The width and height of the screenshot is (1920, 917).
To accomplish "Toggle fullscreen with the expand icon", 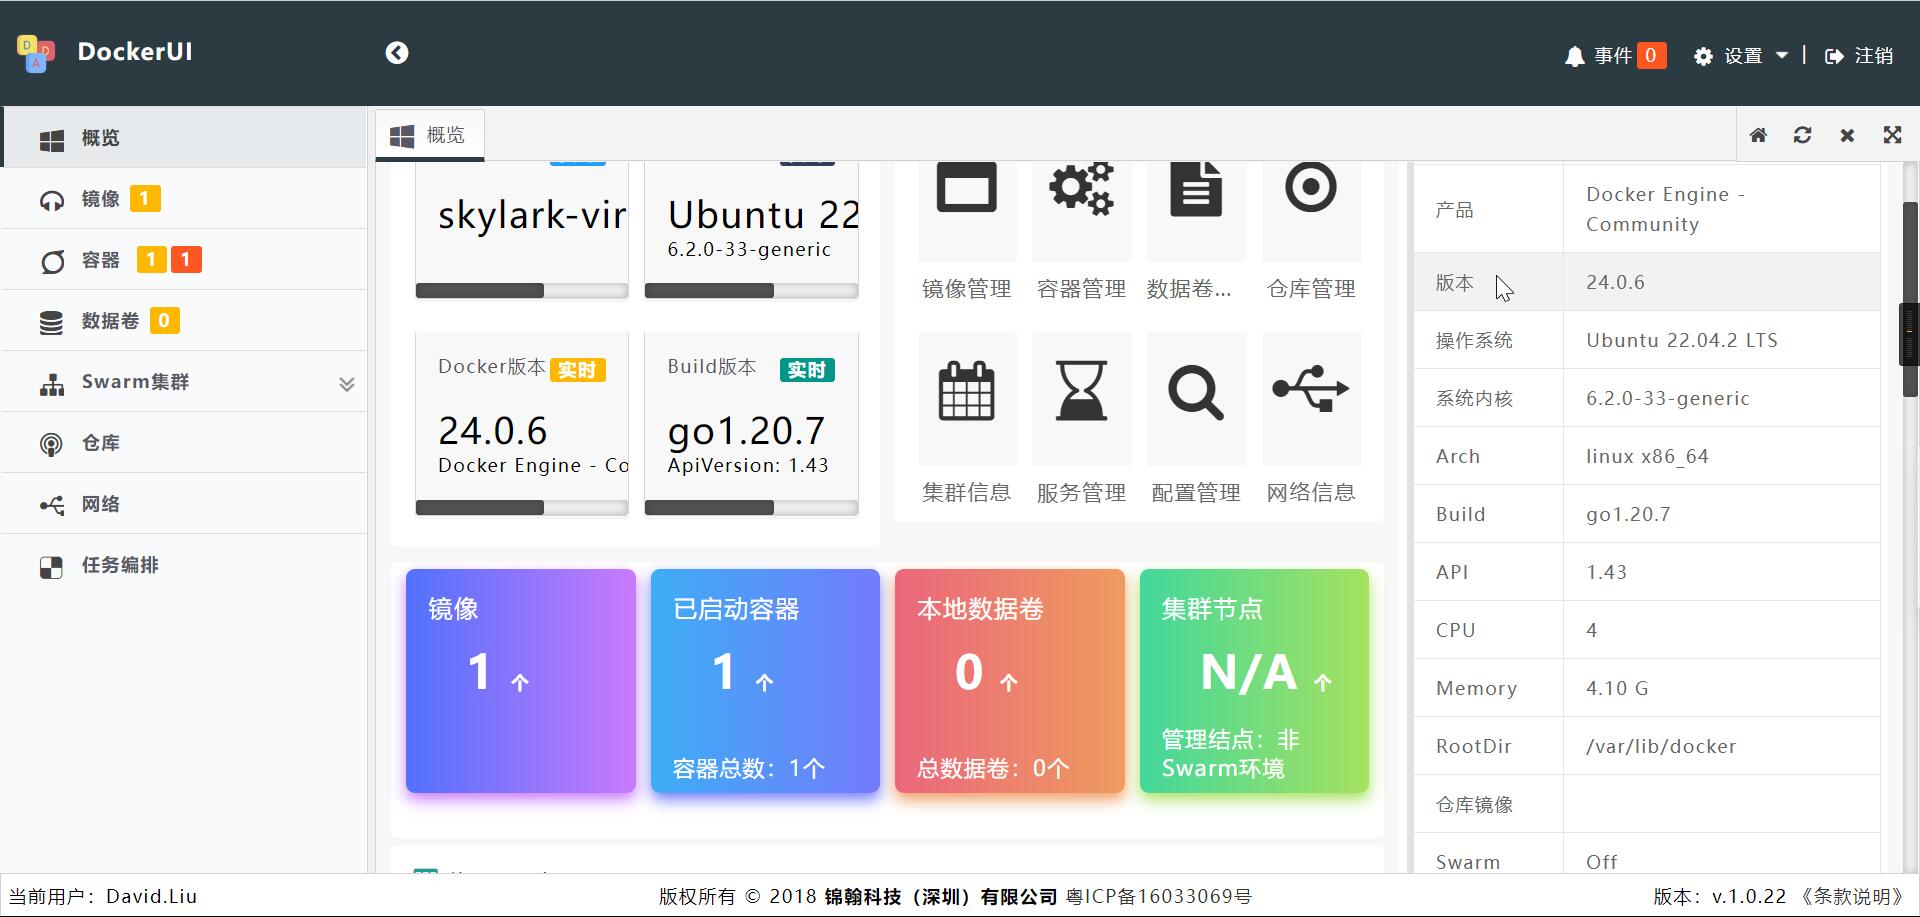I will tap(1892, 135).
